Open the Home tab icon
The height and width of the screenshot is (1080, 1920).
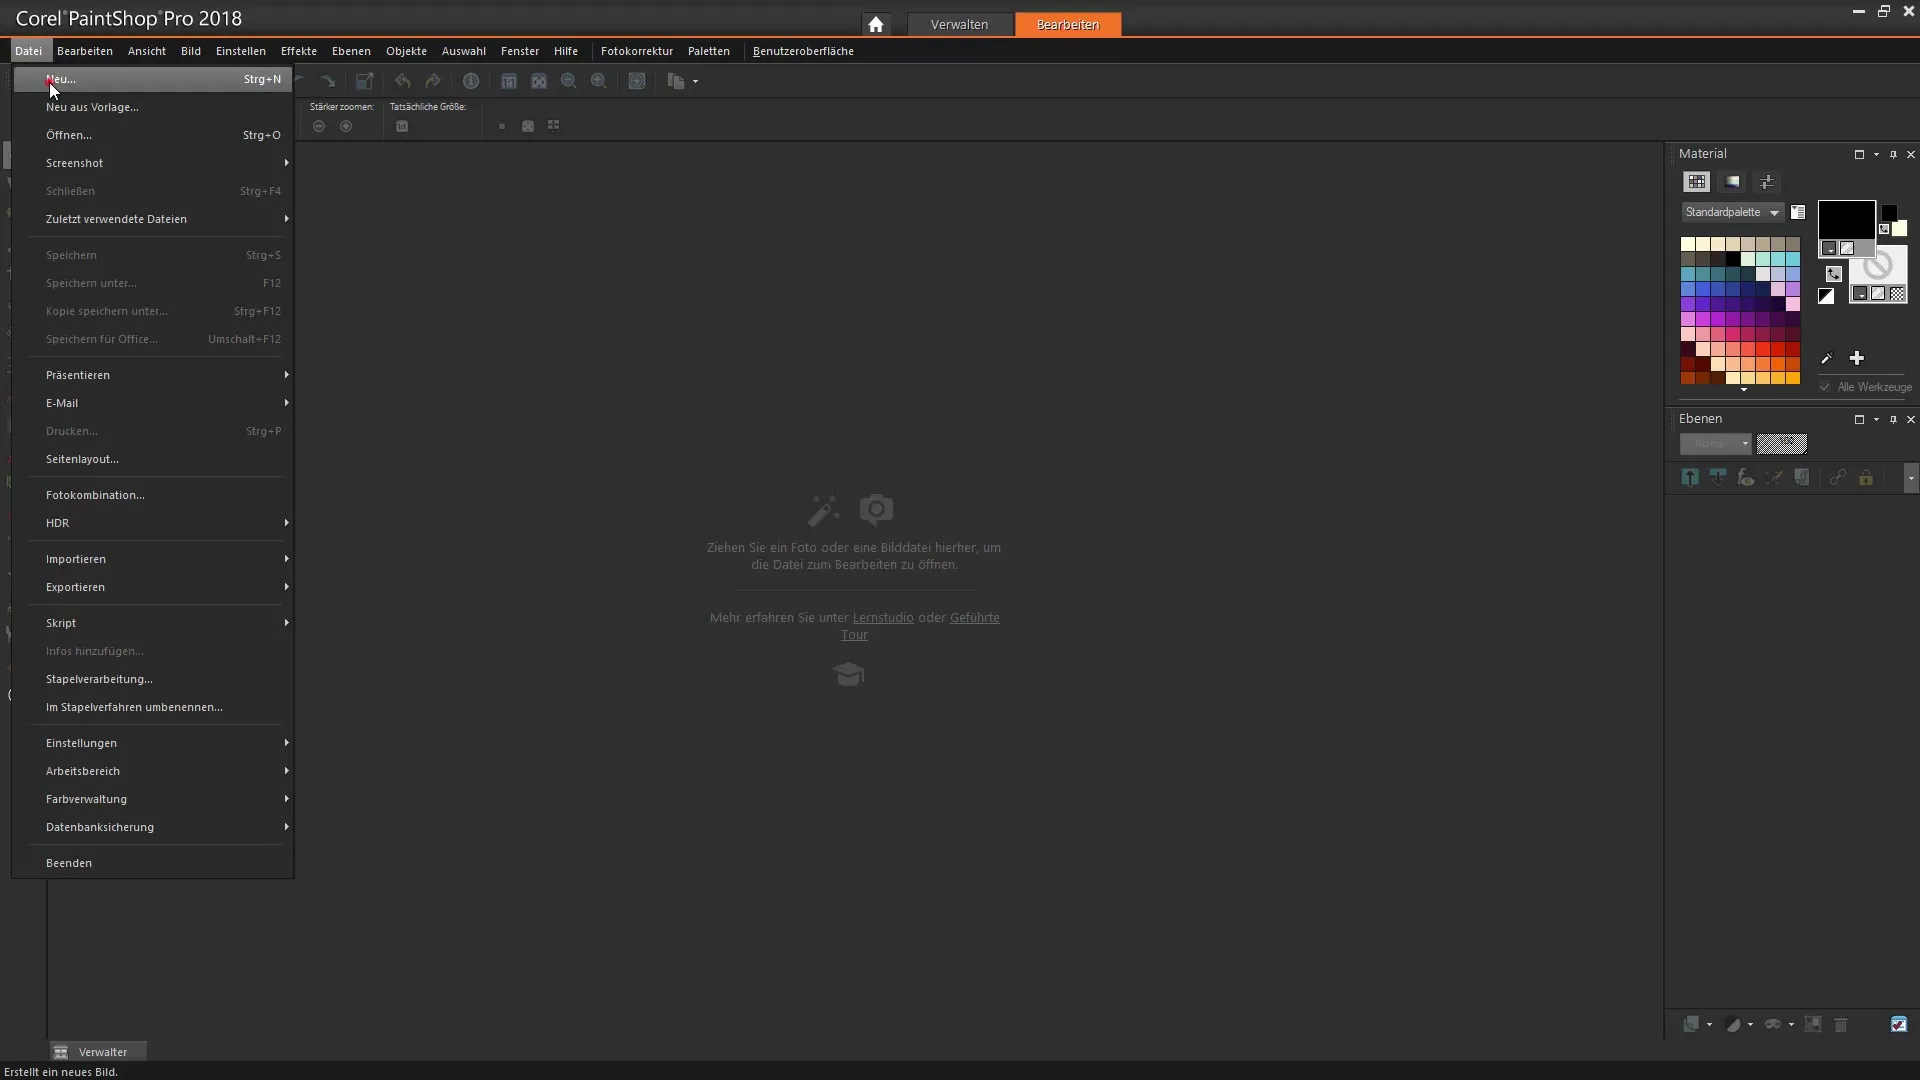point(876,24)
